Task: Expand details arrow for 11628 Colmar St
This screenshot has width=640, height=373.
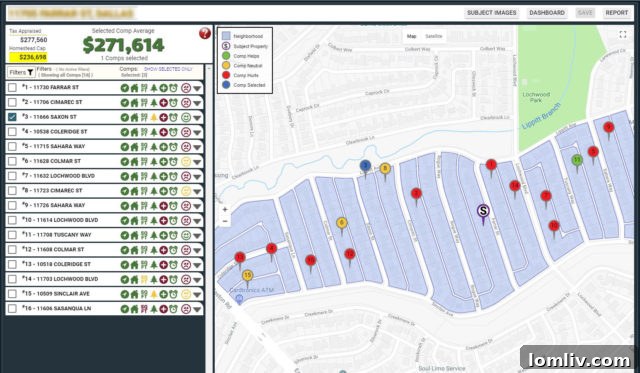Action: point(198,162)
